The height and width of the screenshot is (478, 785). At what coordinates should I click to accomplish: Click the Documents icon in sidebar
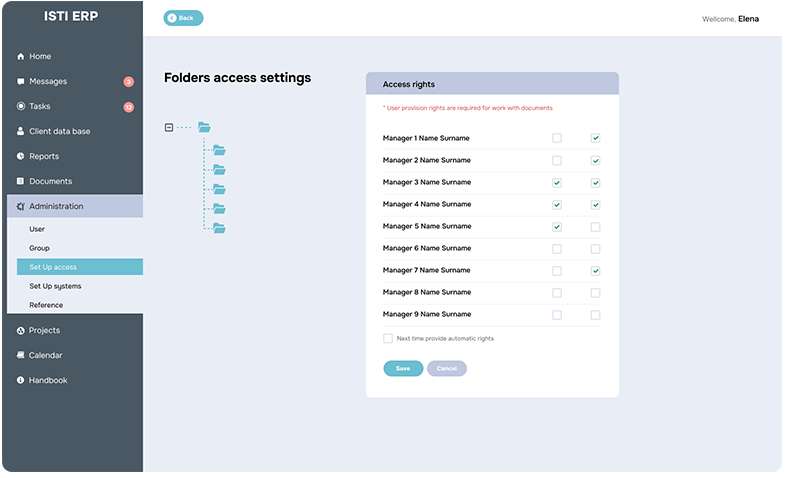[x=21, y=181]
